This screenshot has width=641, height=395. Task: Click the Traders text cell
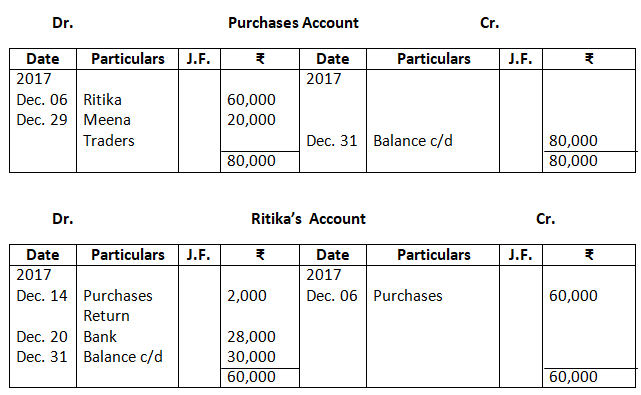[x=109, y=141]
